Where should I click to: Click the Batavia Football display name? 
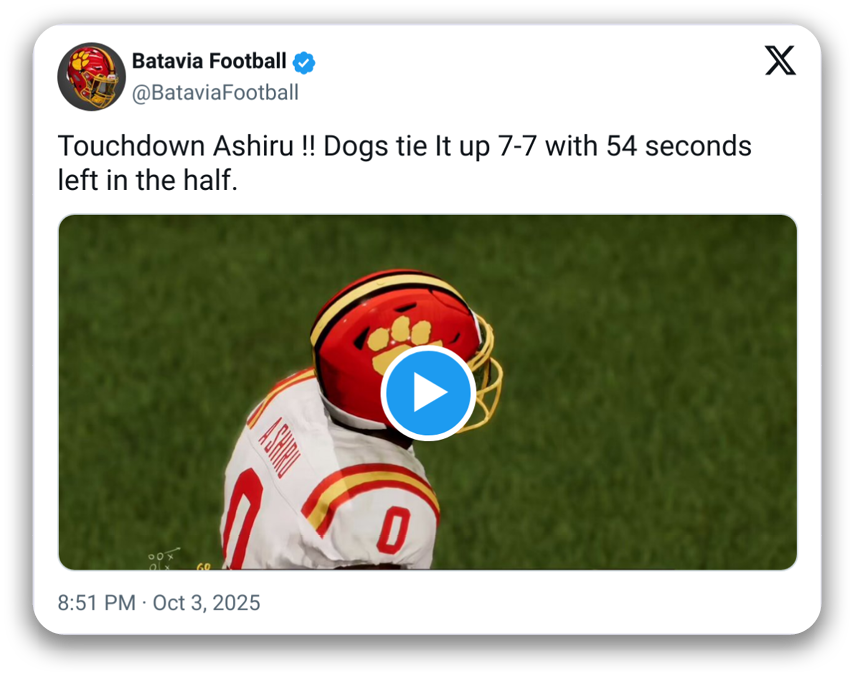pos(209,61)
